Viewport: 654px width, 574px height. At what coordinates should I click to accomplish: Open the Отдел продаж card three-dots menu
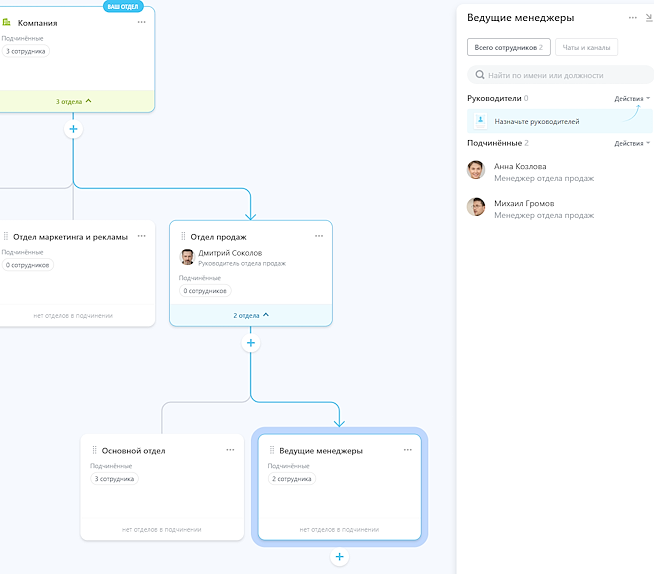click(x=319, y=236)
